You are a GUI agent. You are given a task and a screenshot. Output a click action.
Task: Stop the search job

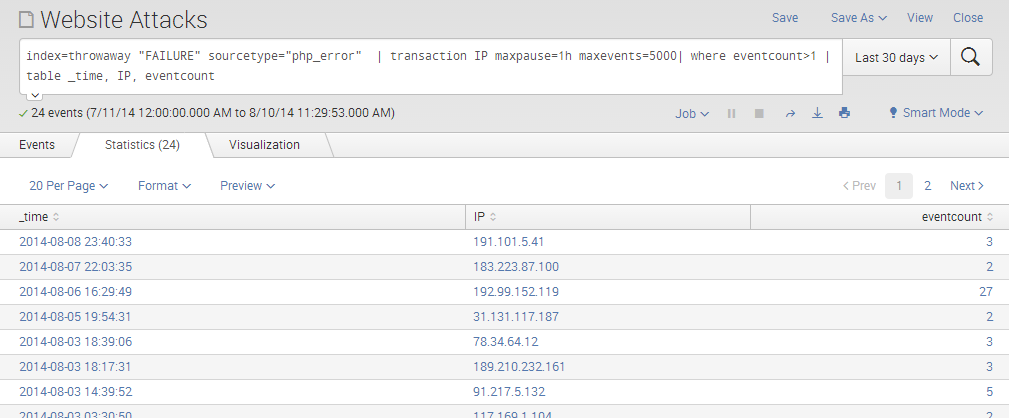pyautogui.click(x=759, y=114)
